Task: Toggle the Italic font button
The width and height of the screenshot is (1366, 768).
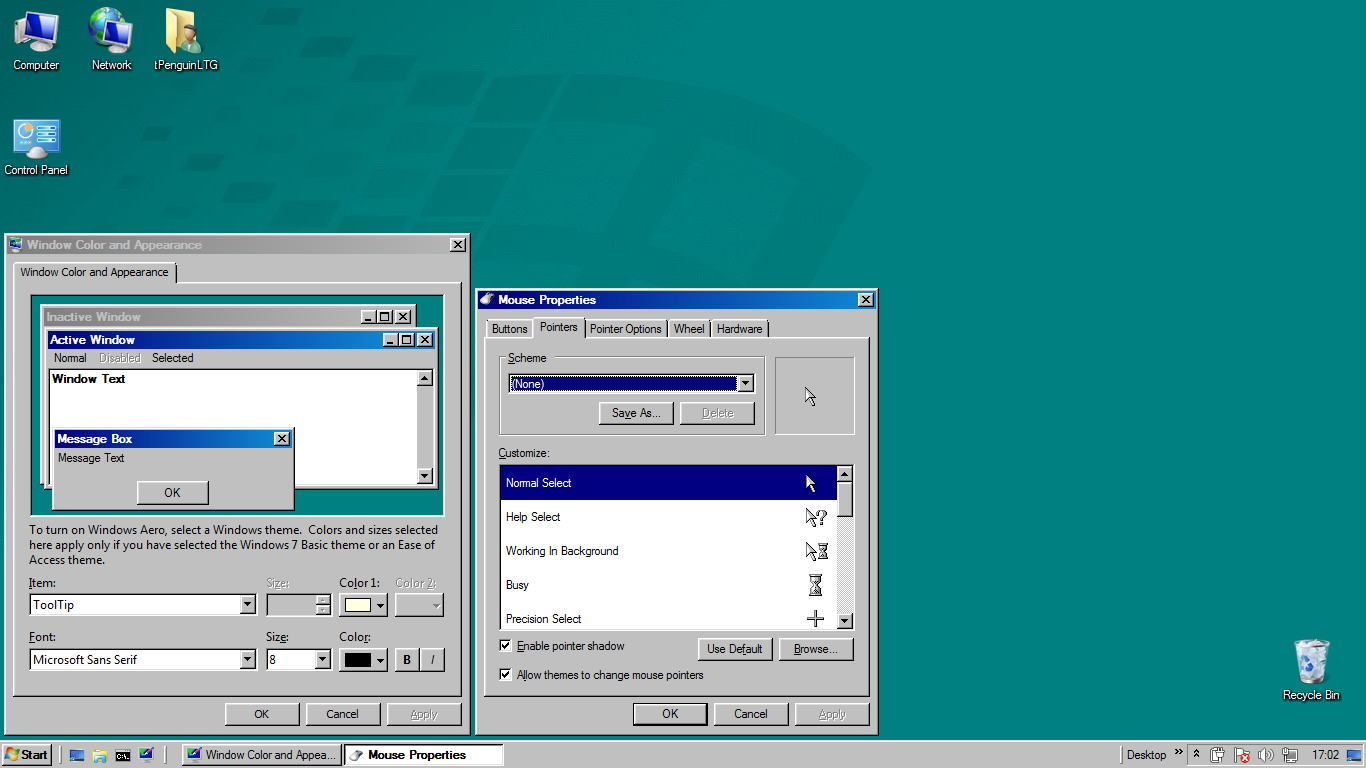Action: tap(432, 660)
